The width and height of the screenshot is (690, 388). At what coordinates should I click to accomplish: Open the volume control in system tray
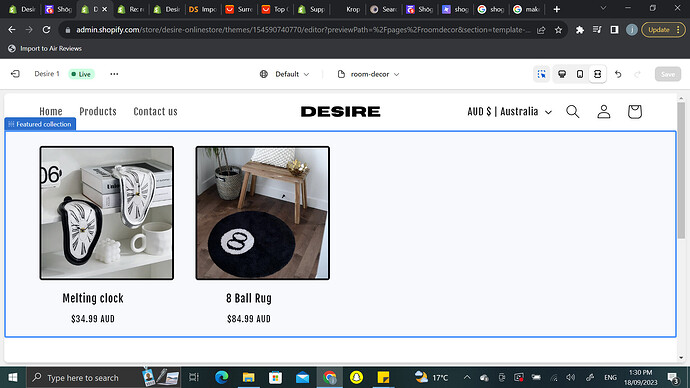tap(571, 377)
